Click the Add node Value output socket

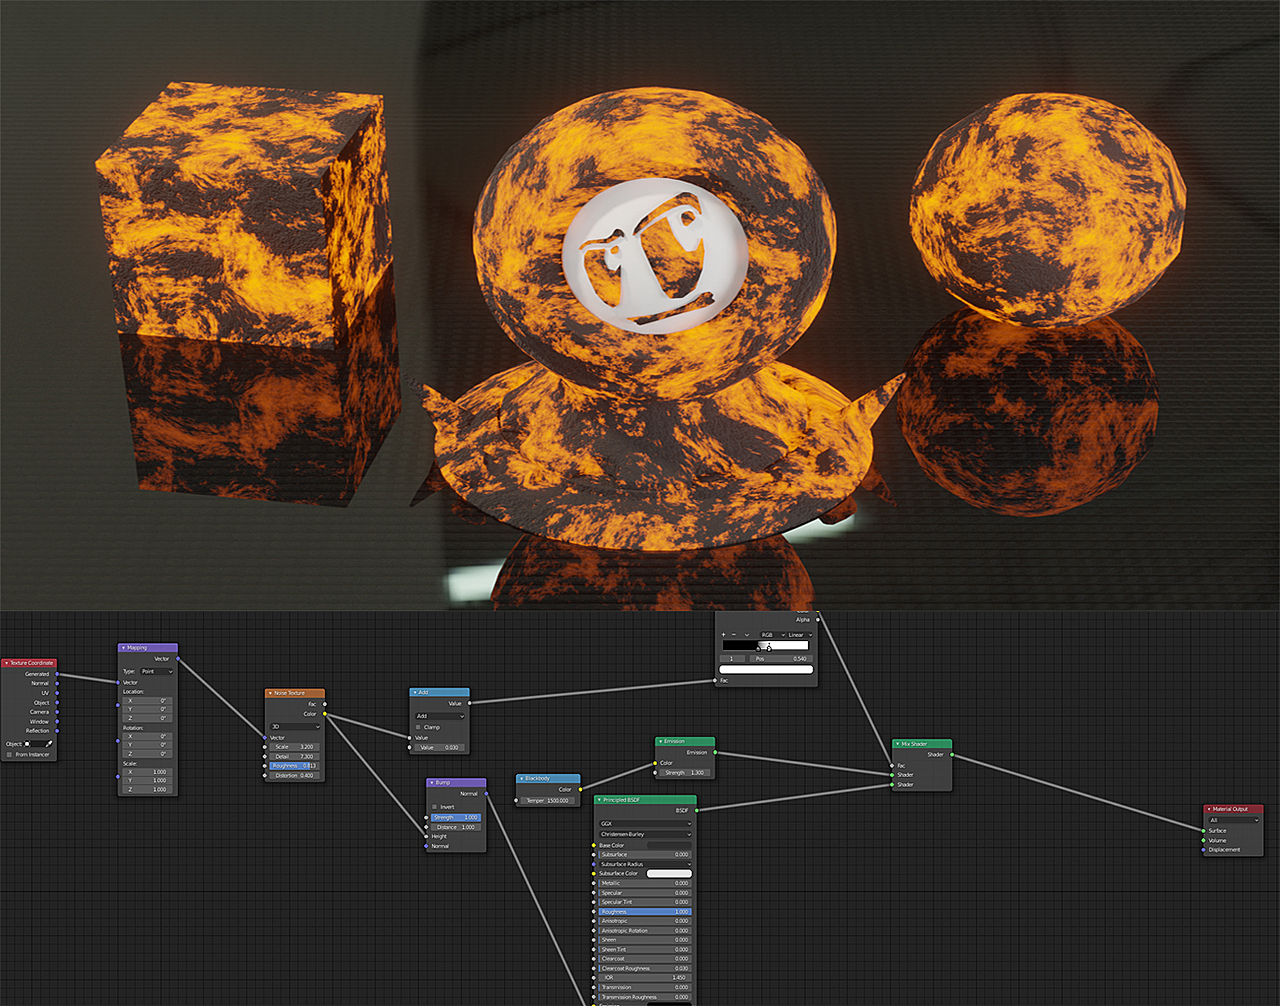[470, 704]
